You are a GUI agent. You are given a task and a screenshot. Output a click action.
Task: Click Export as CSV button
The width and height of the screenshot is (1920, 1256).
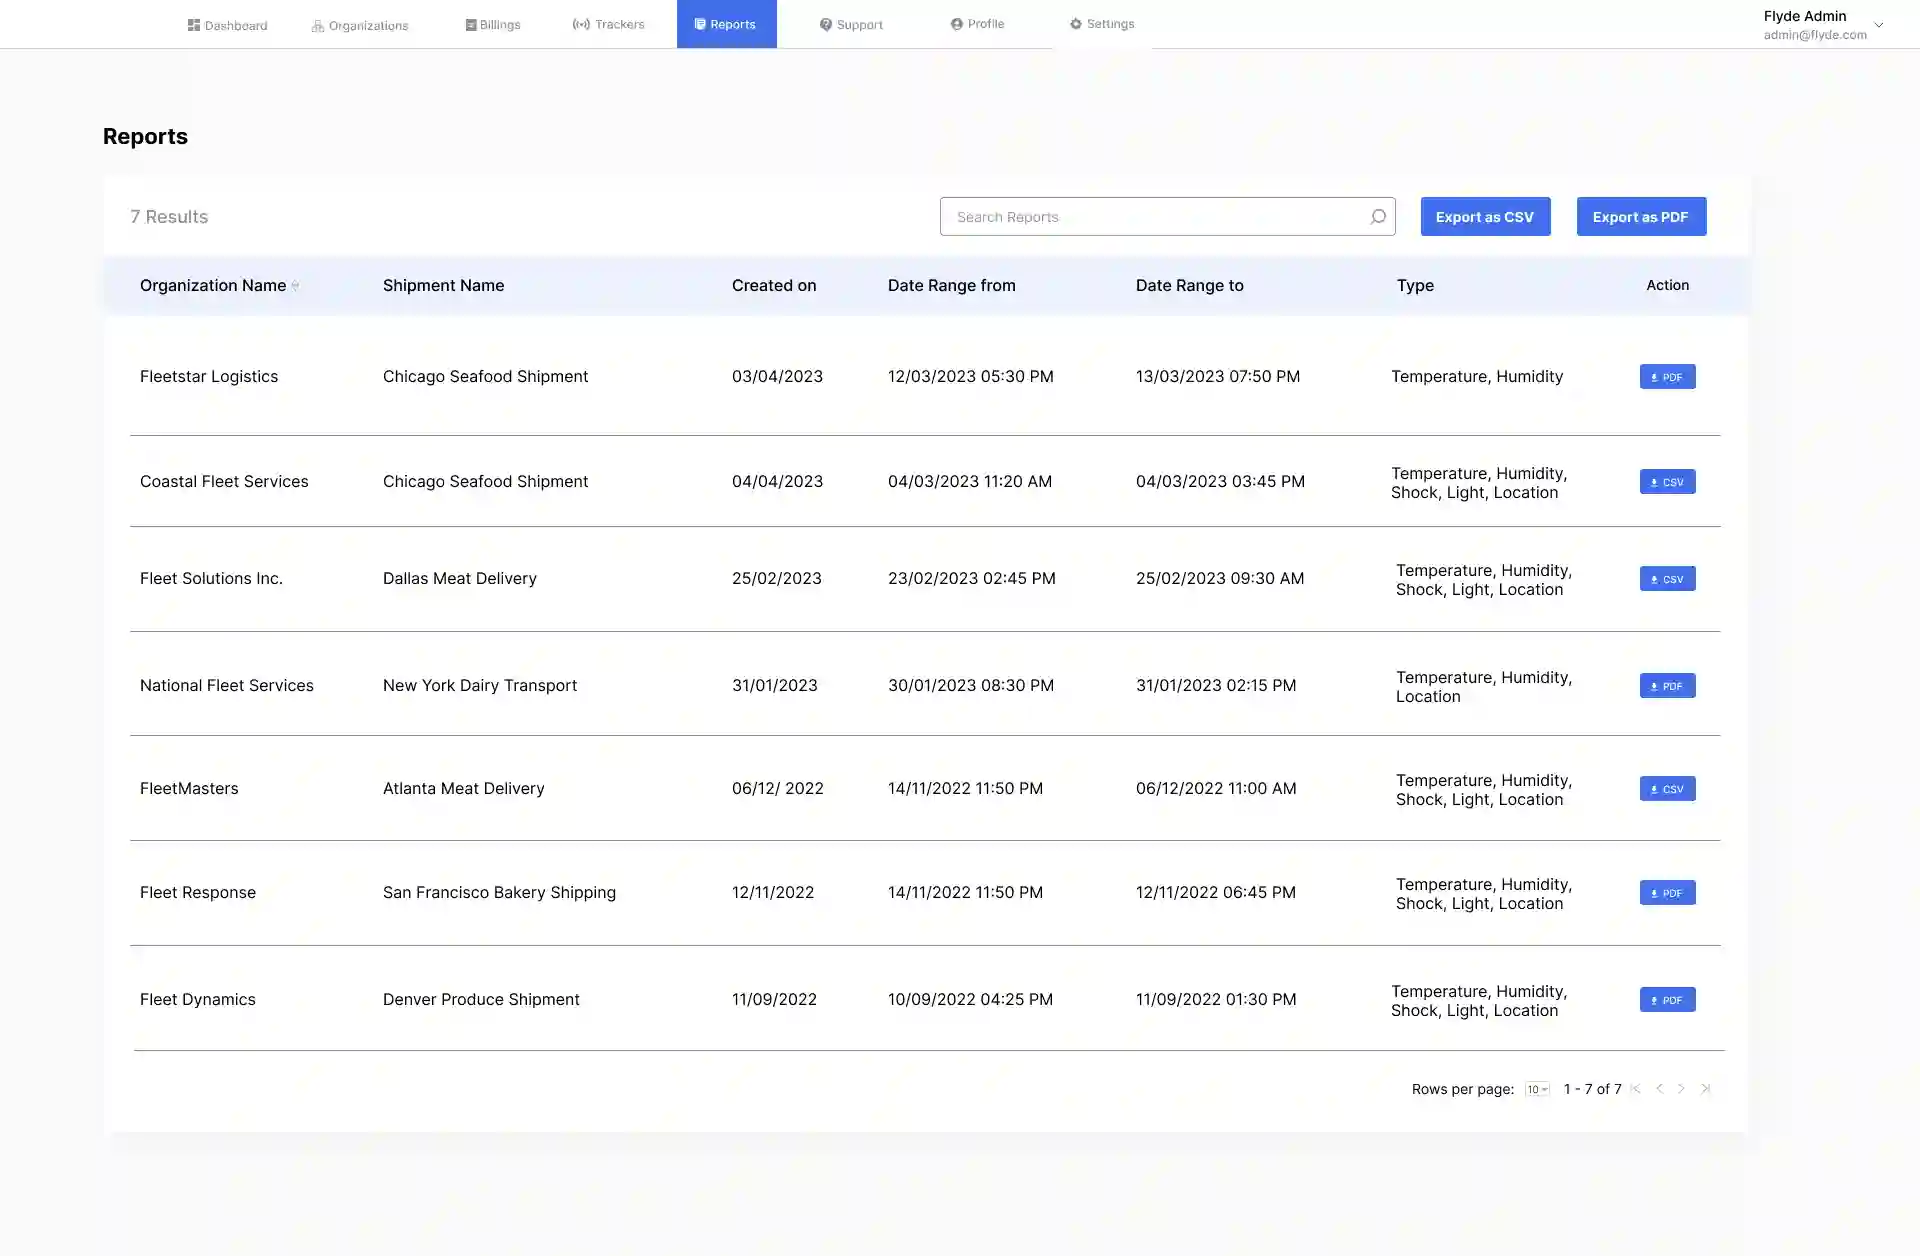pos(1485,217)
